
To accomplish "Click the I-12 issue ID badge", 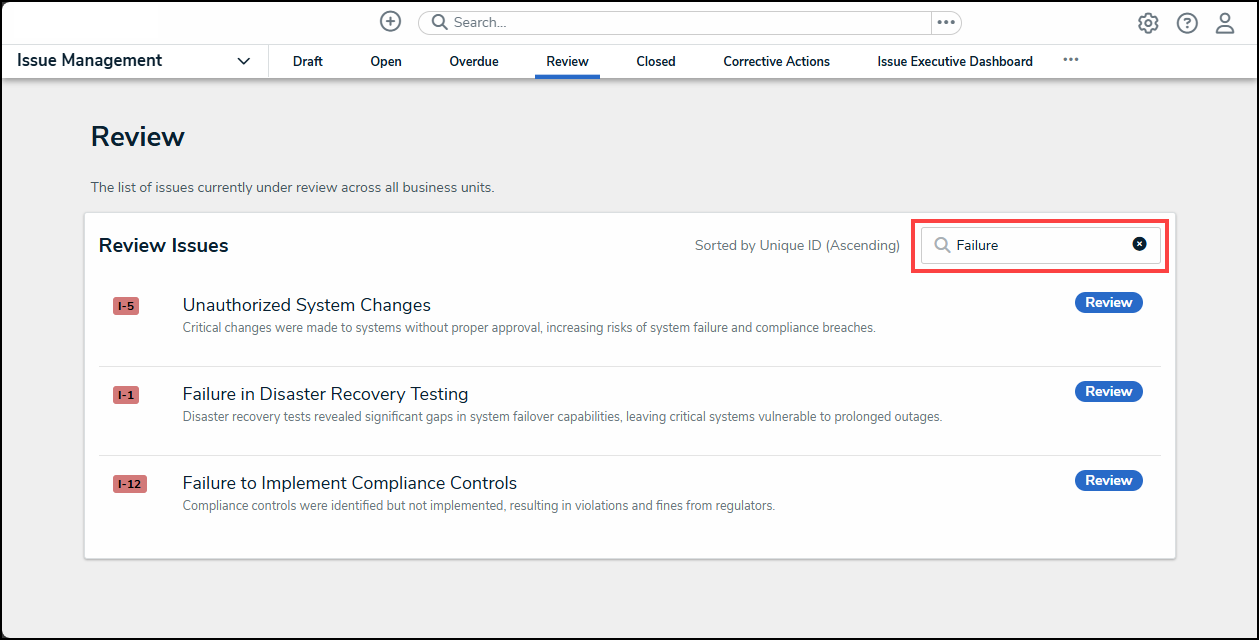I will coord(130,484).
